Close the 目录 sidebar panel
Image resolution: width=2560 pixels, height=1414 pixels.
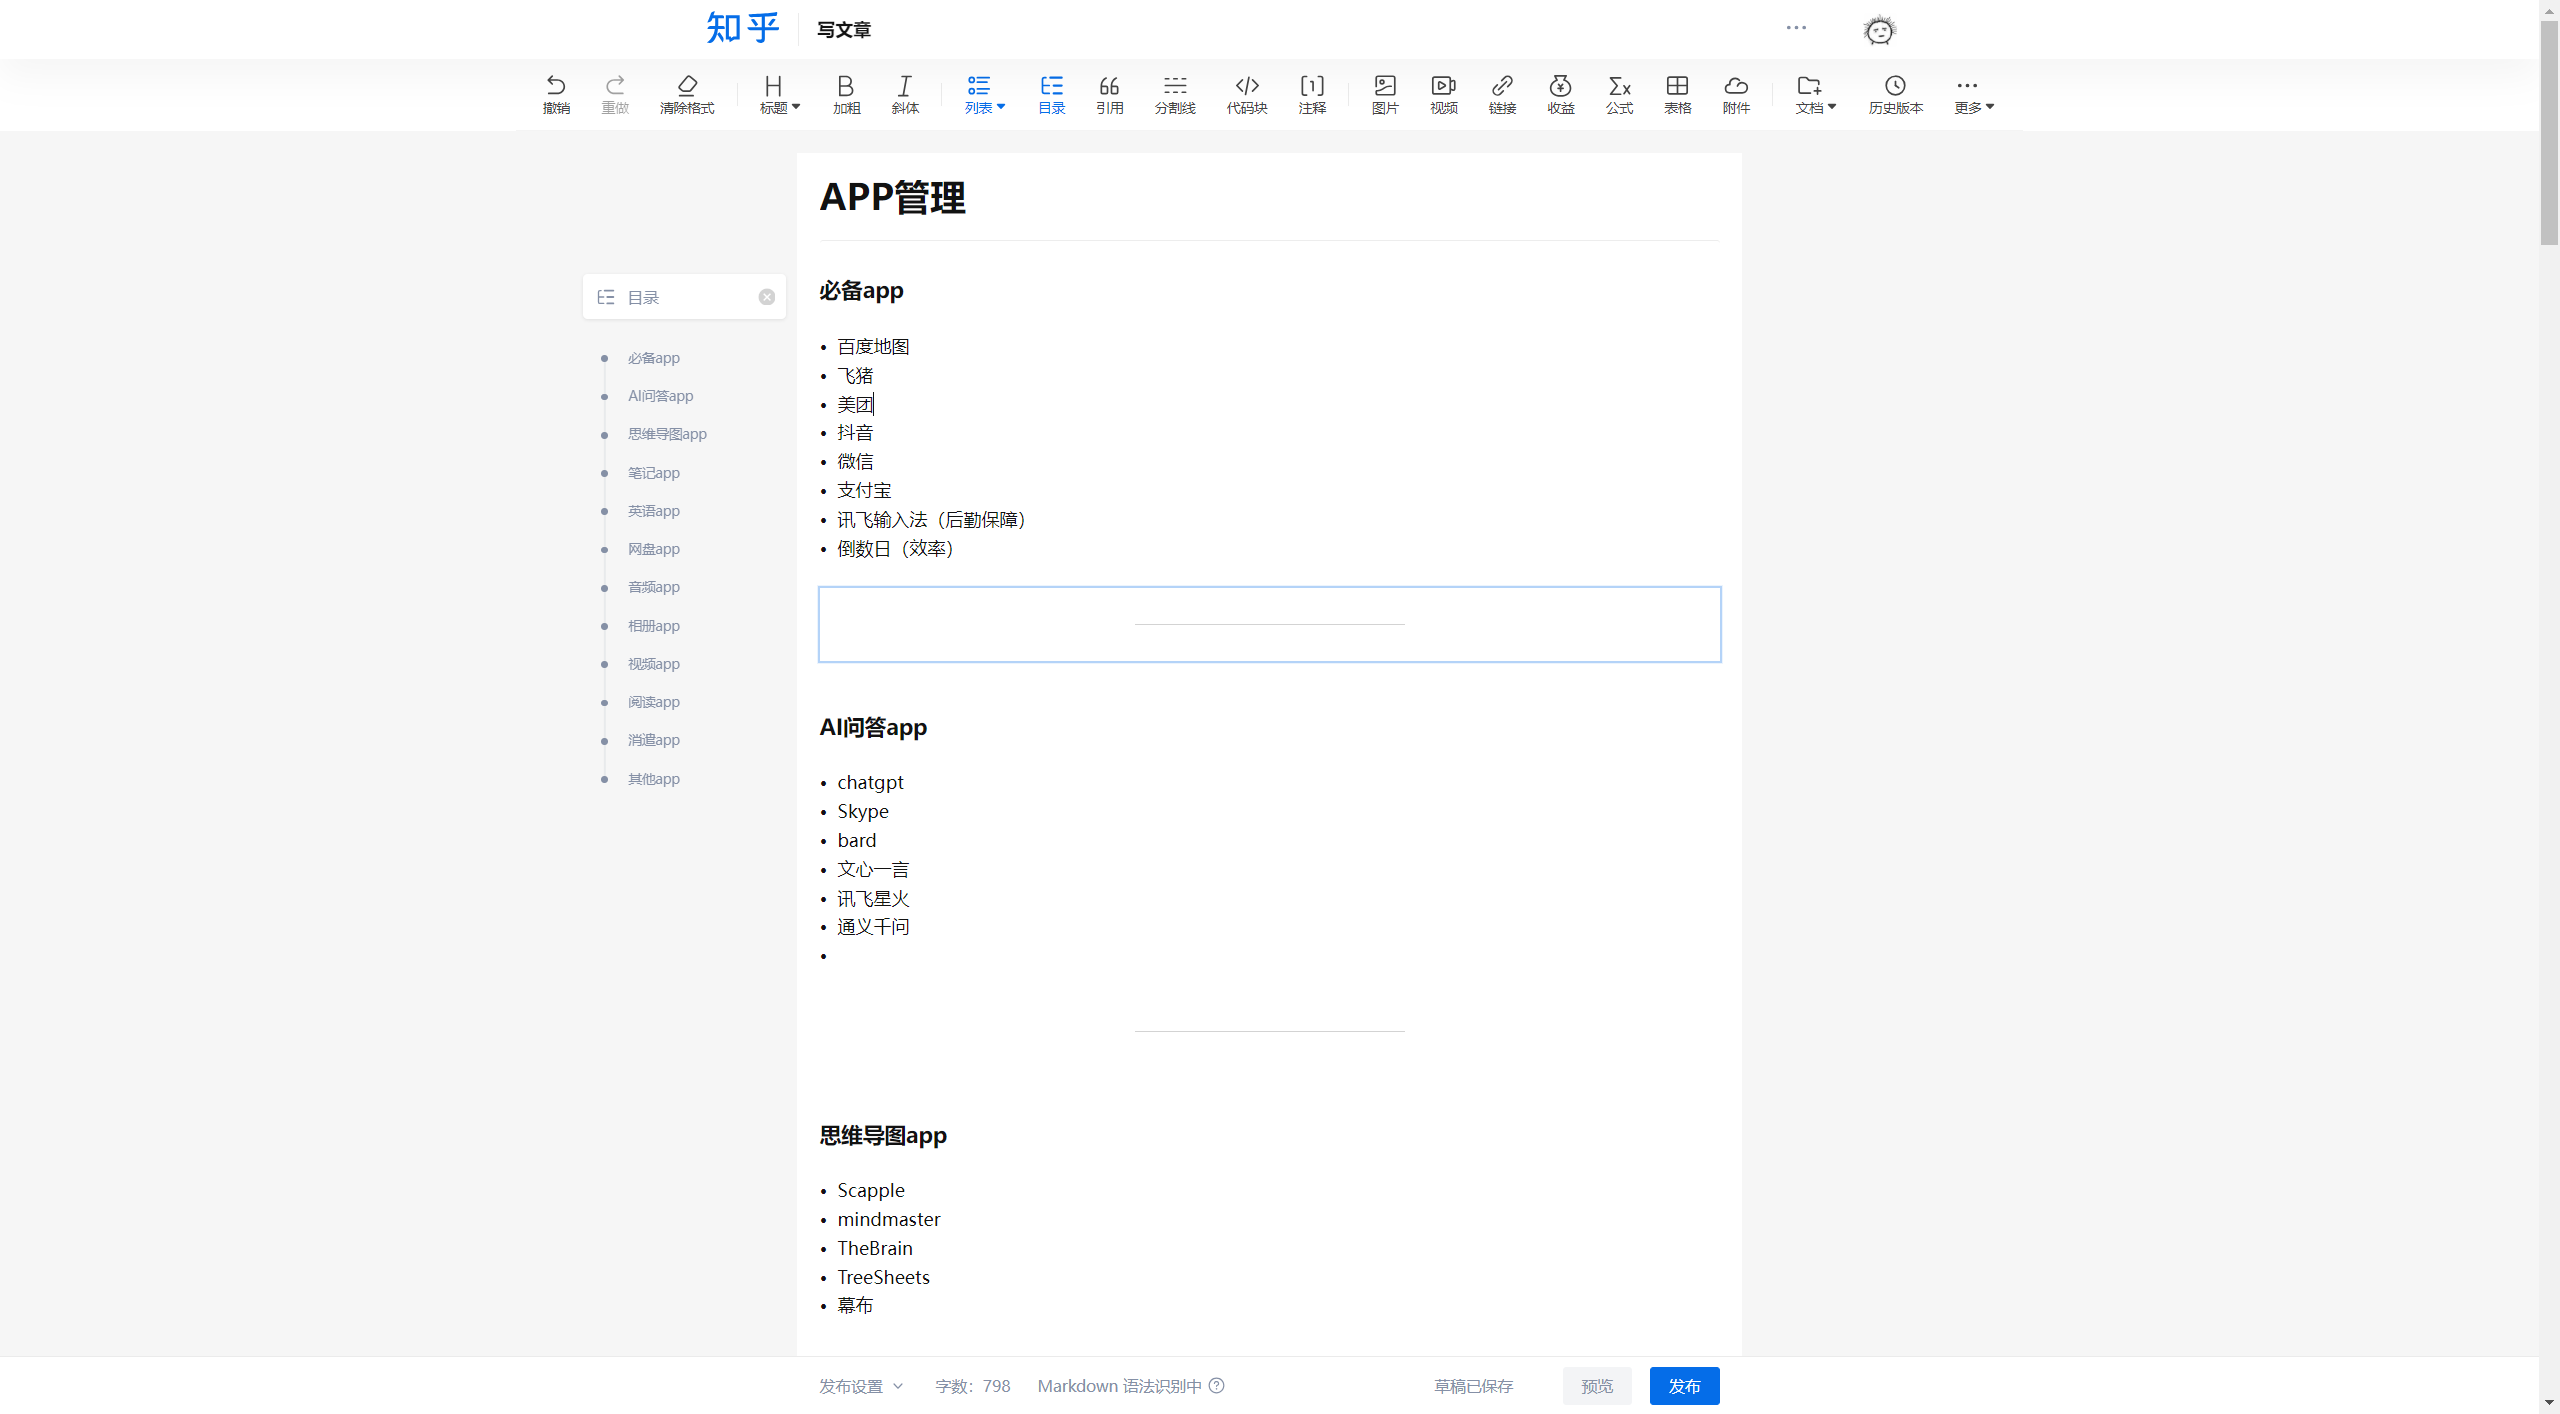[x=767, y=297]
